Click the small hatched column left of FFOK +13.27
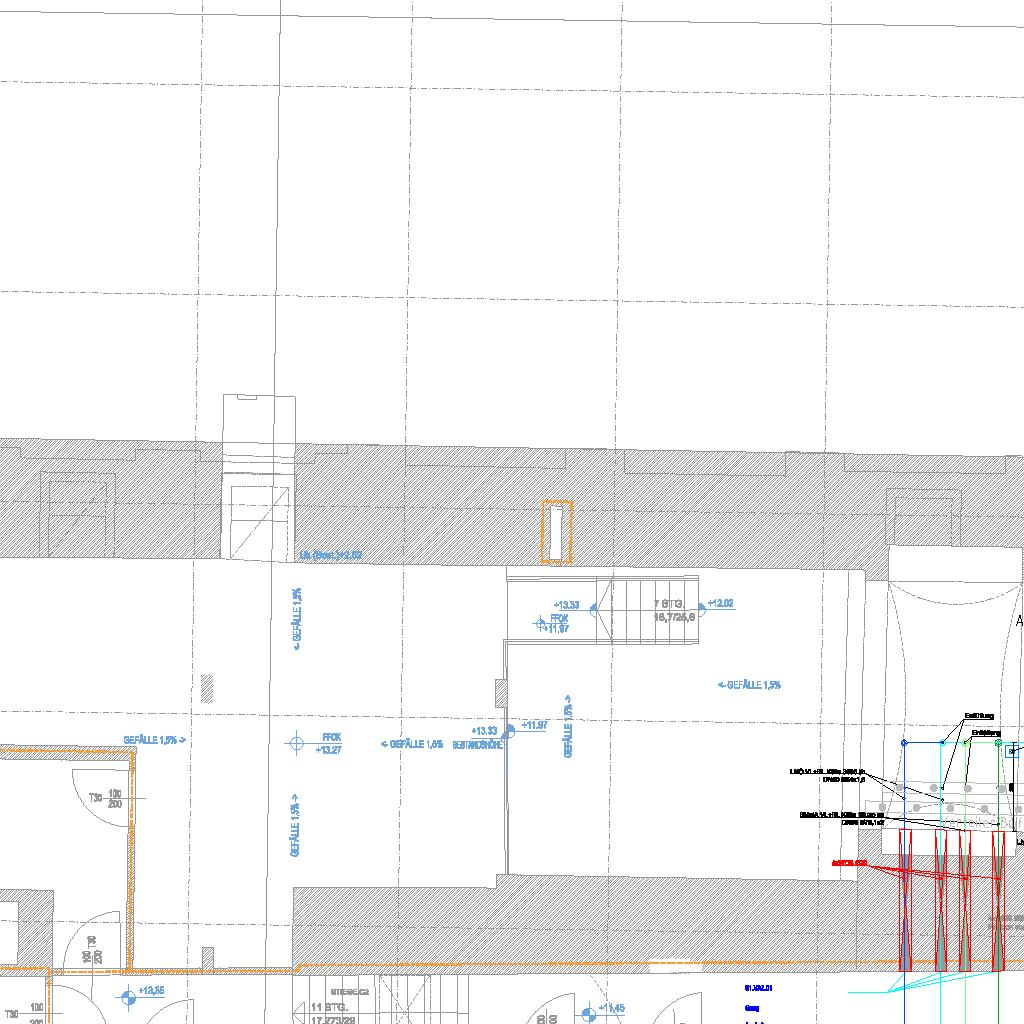Image resolution: width=1024 pixels, height=1024 pixels. click(x=207, y=687)
